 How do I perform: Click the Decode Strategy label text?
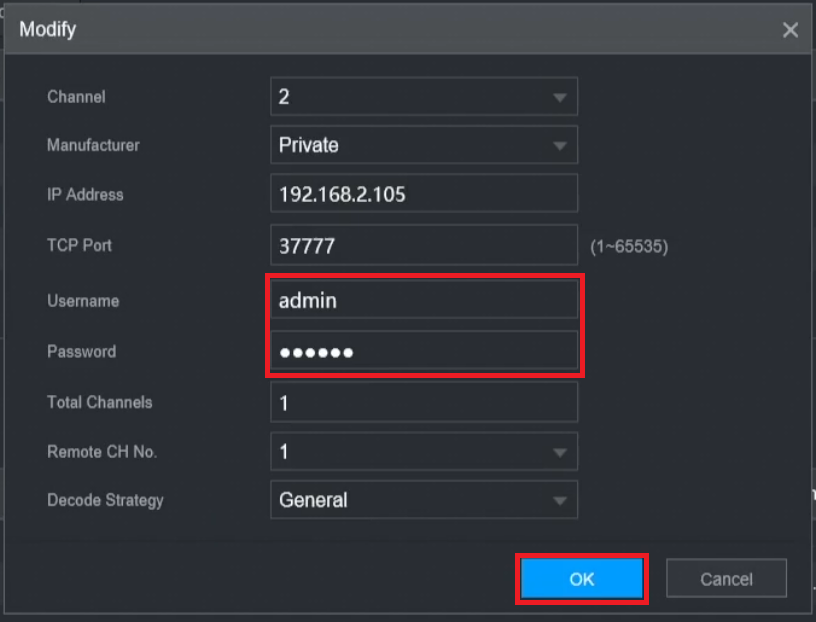coord(105,500)
